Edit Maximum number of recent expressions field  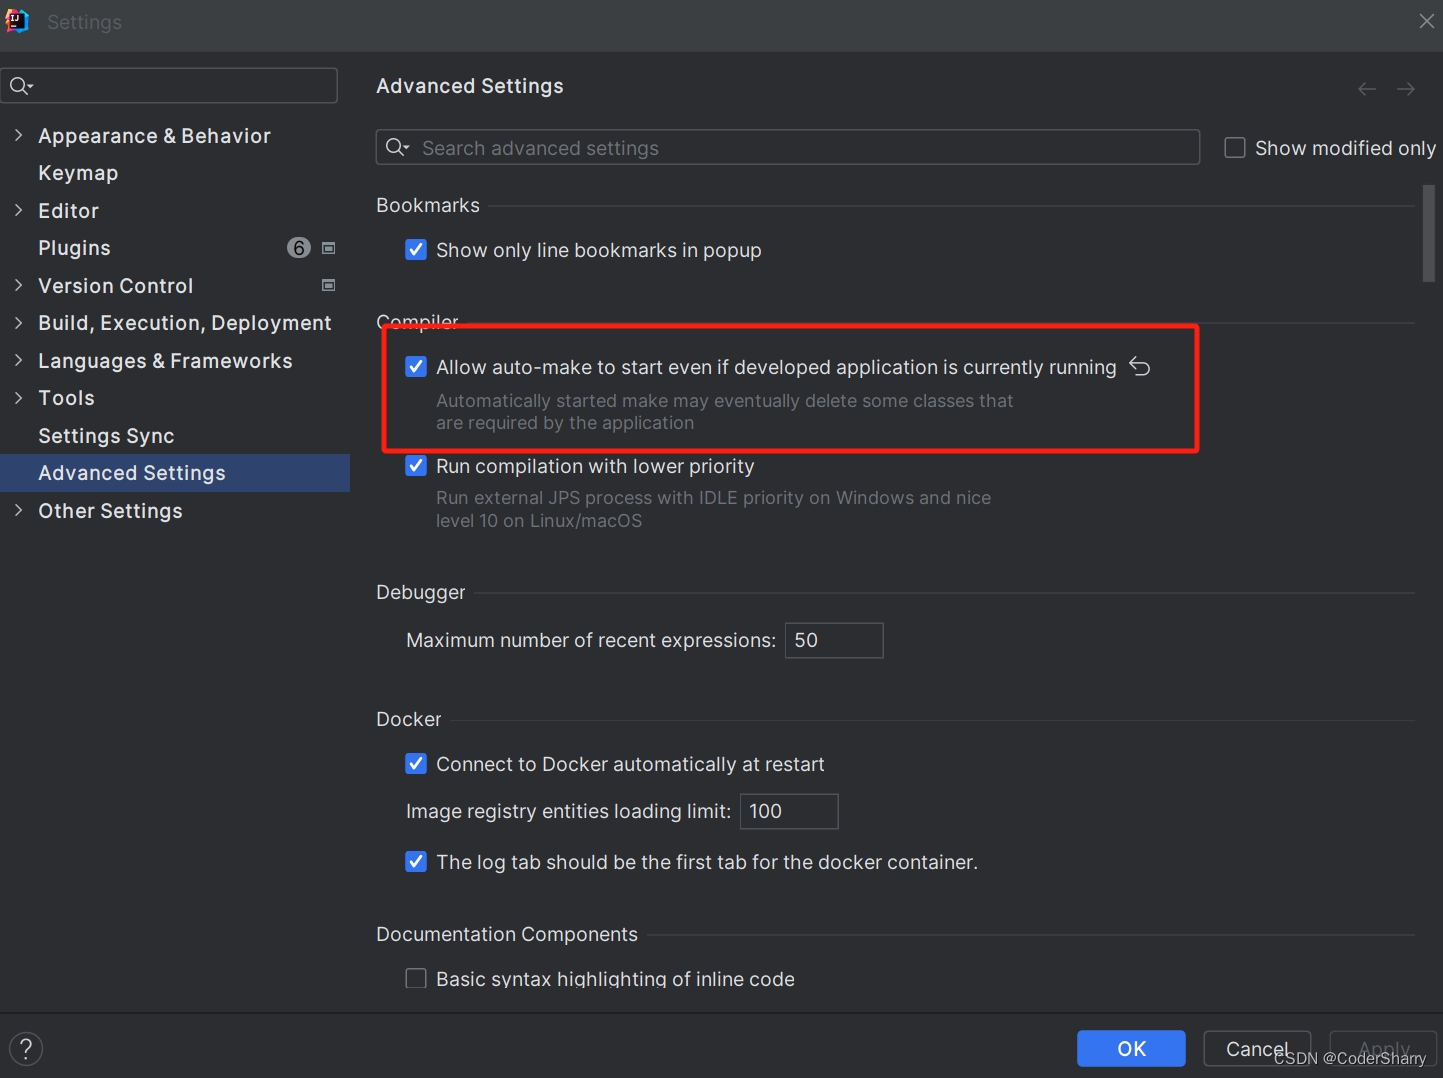click(834, 640)
